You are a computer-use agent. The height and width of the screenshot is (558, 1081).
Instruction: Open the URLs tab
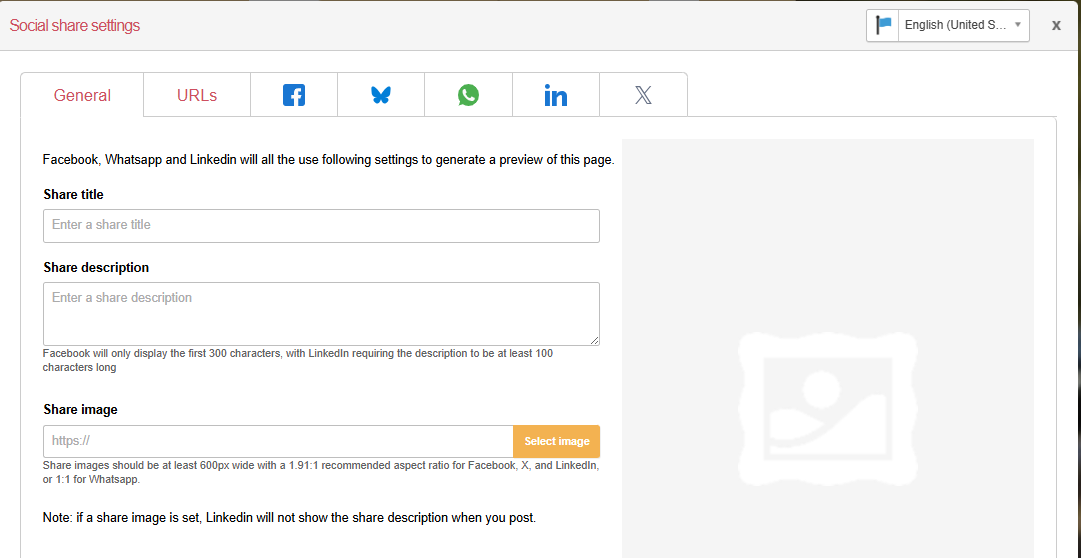(x=197, y=96)
